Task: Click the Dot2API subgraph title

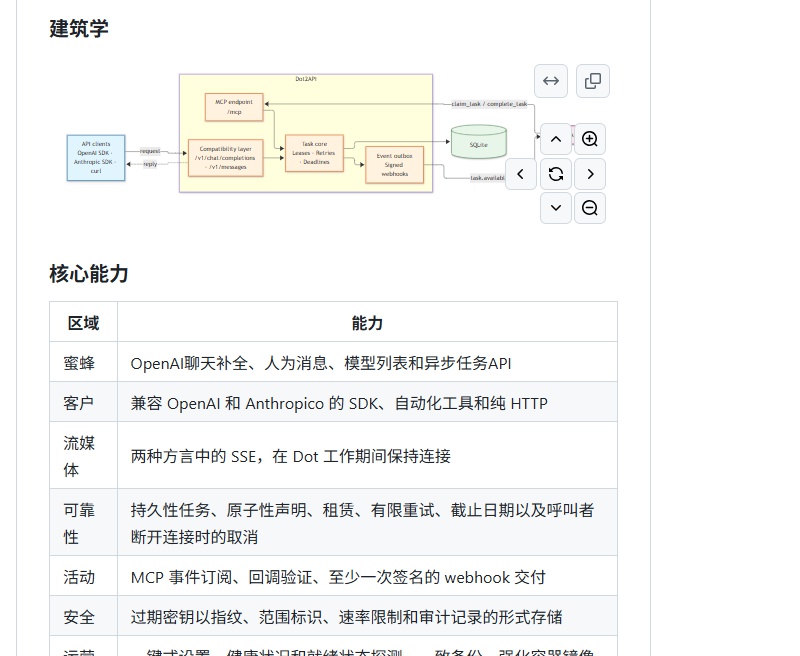Action: 306,79
